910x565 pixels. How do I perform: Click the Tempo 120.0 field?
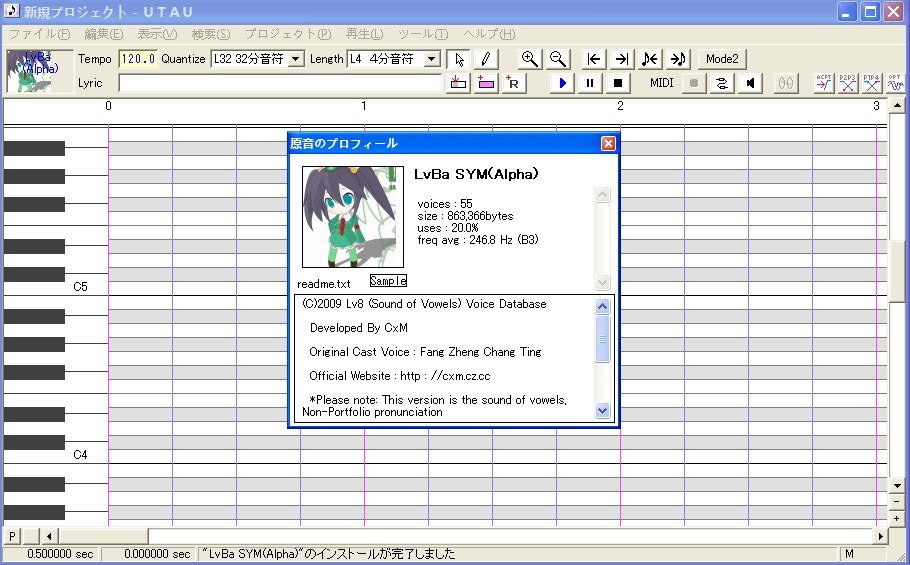[138, 59]
